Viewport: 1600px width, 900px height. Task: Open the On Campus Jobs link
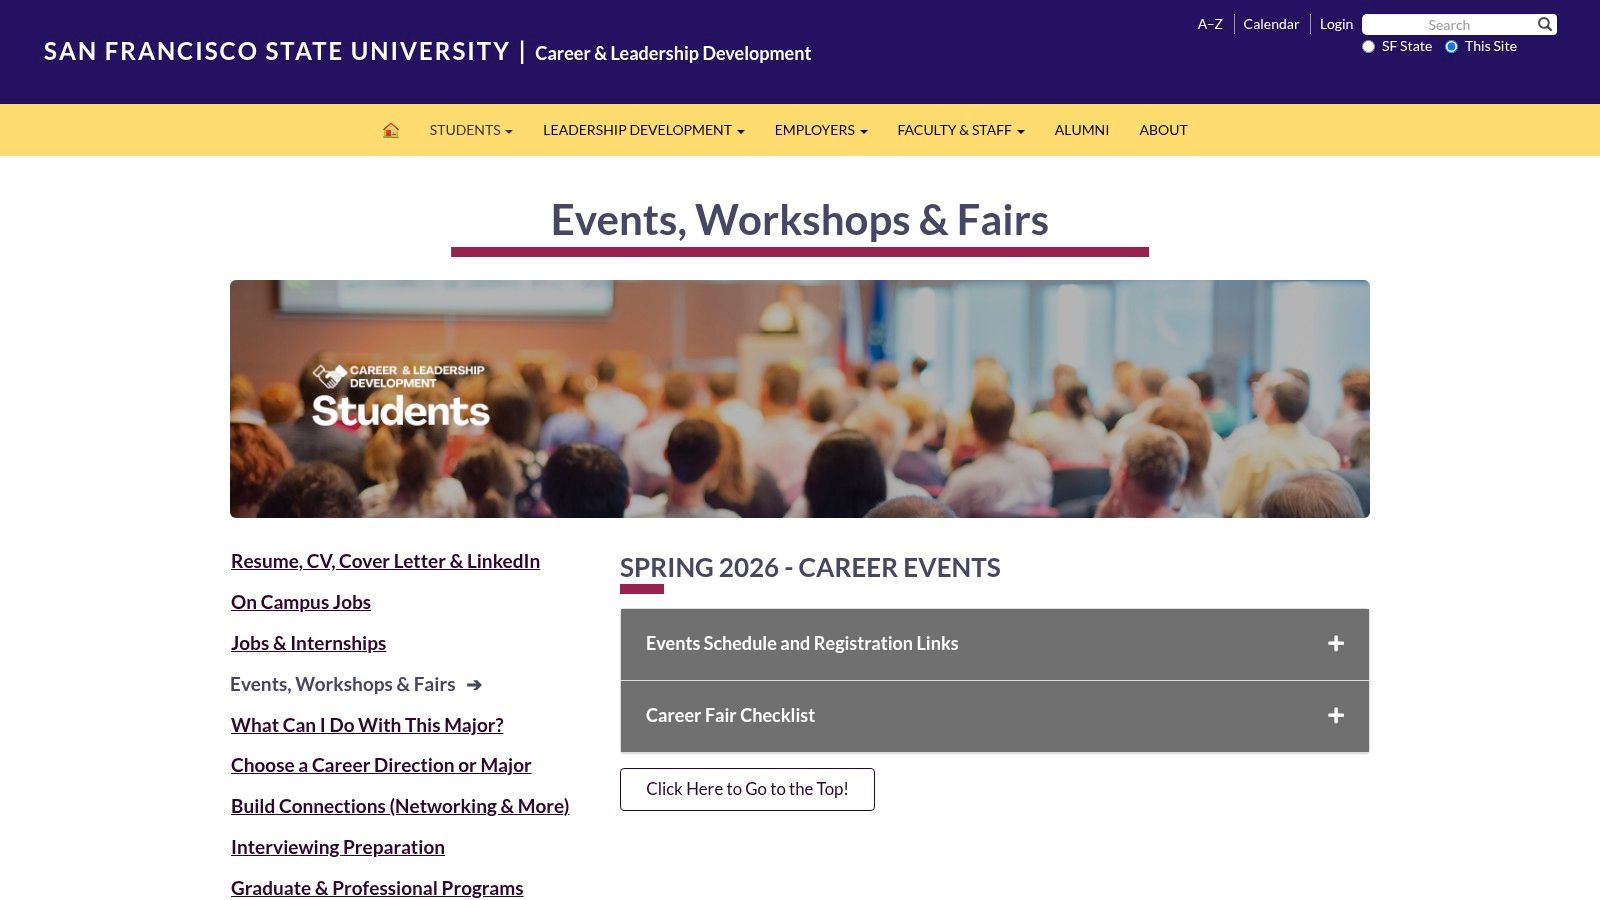point(301,602)
